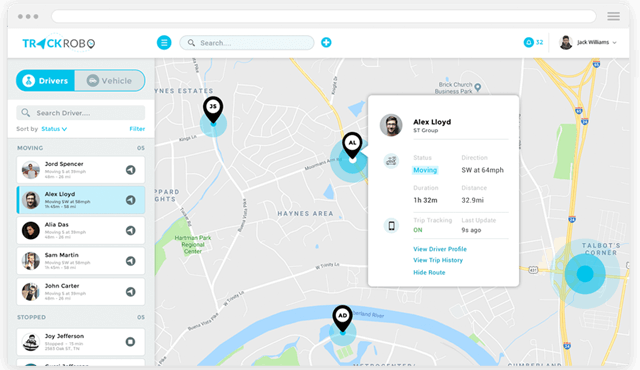
Task: Click Jack Williams profile avatar
Action: (566, 42)
